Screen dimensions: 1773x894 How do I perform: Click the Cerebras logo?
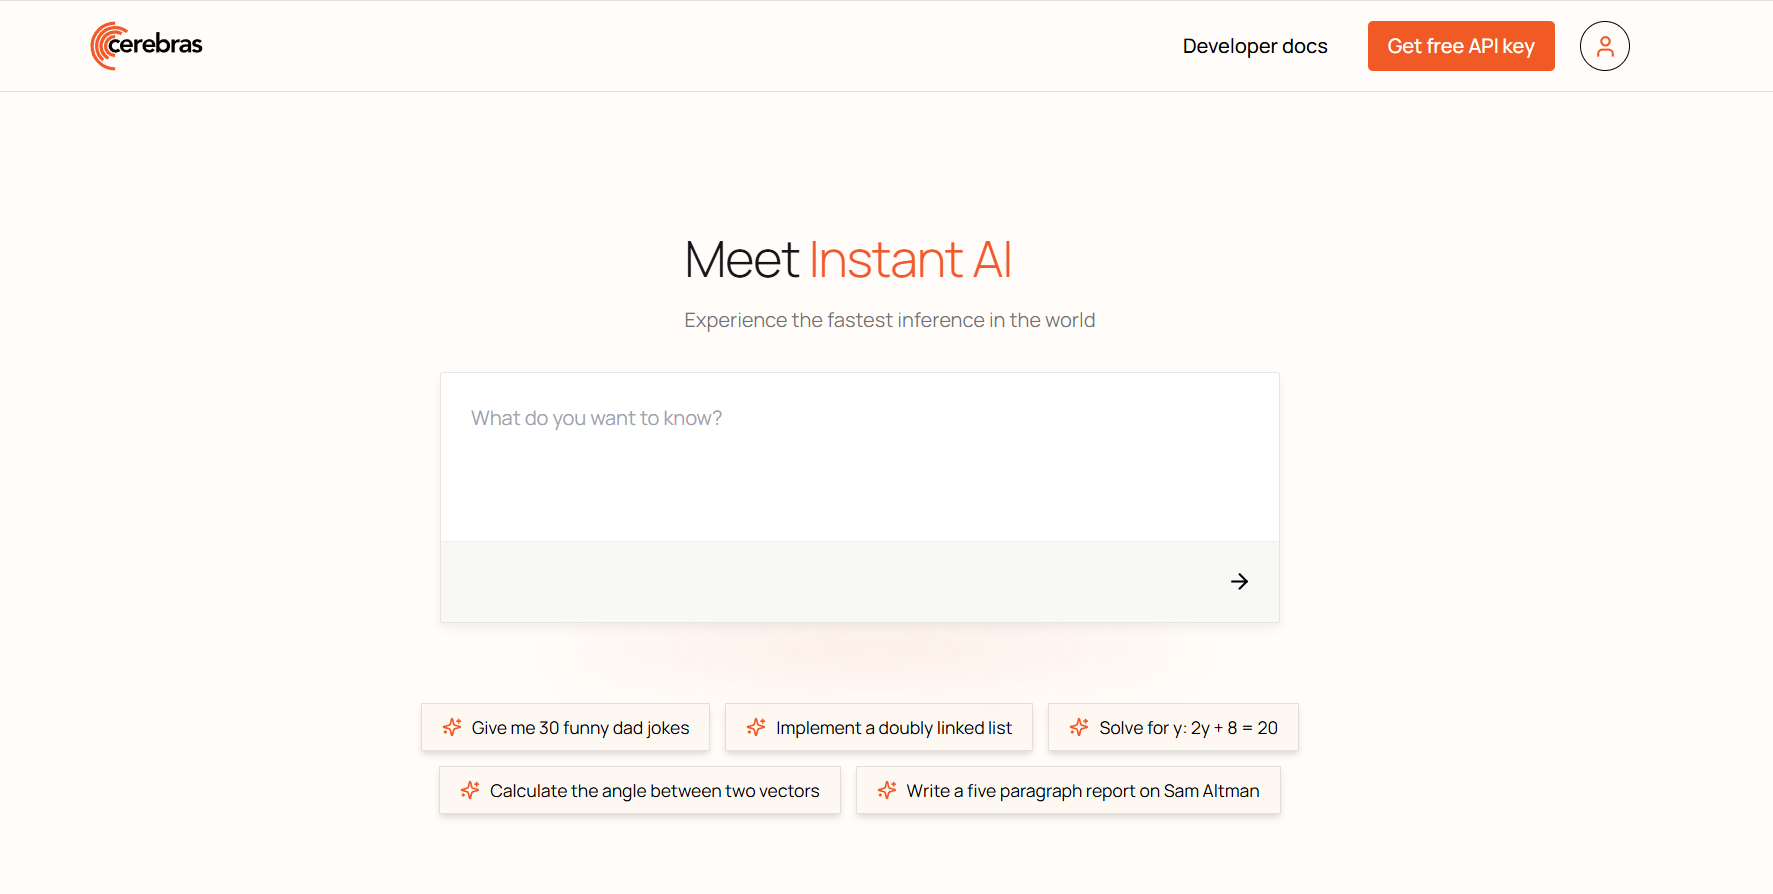(x=146, y=46)
